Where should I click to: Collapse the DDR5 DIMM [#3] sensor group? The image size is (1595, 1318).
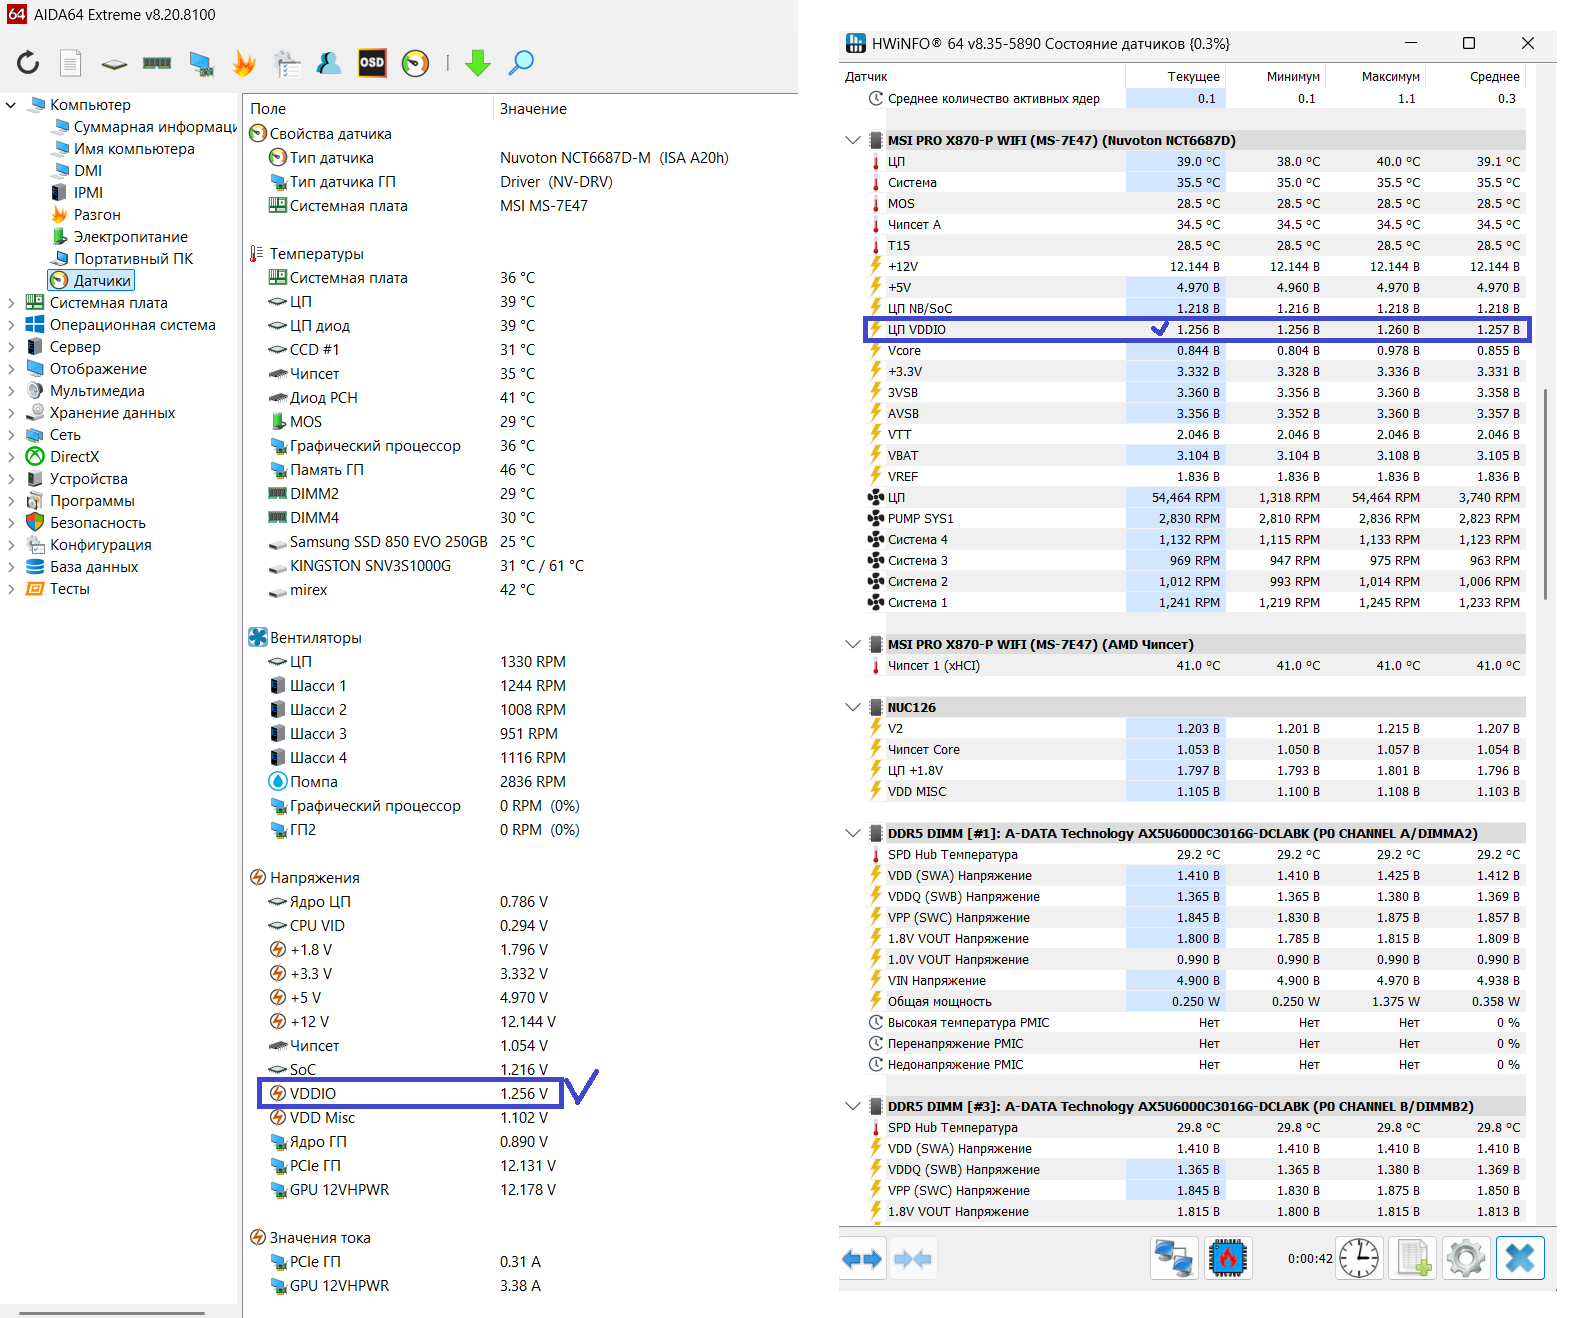click(853, 1107)
